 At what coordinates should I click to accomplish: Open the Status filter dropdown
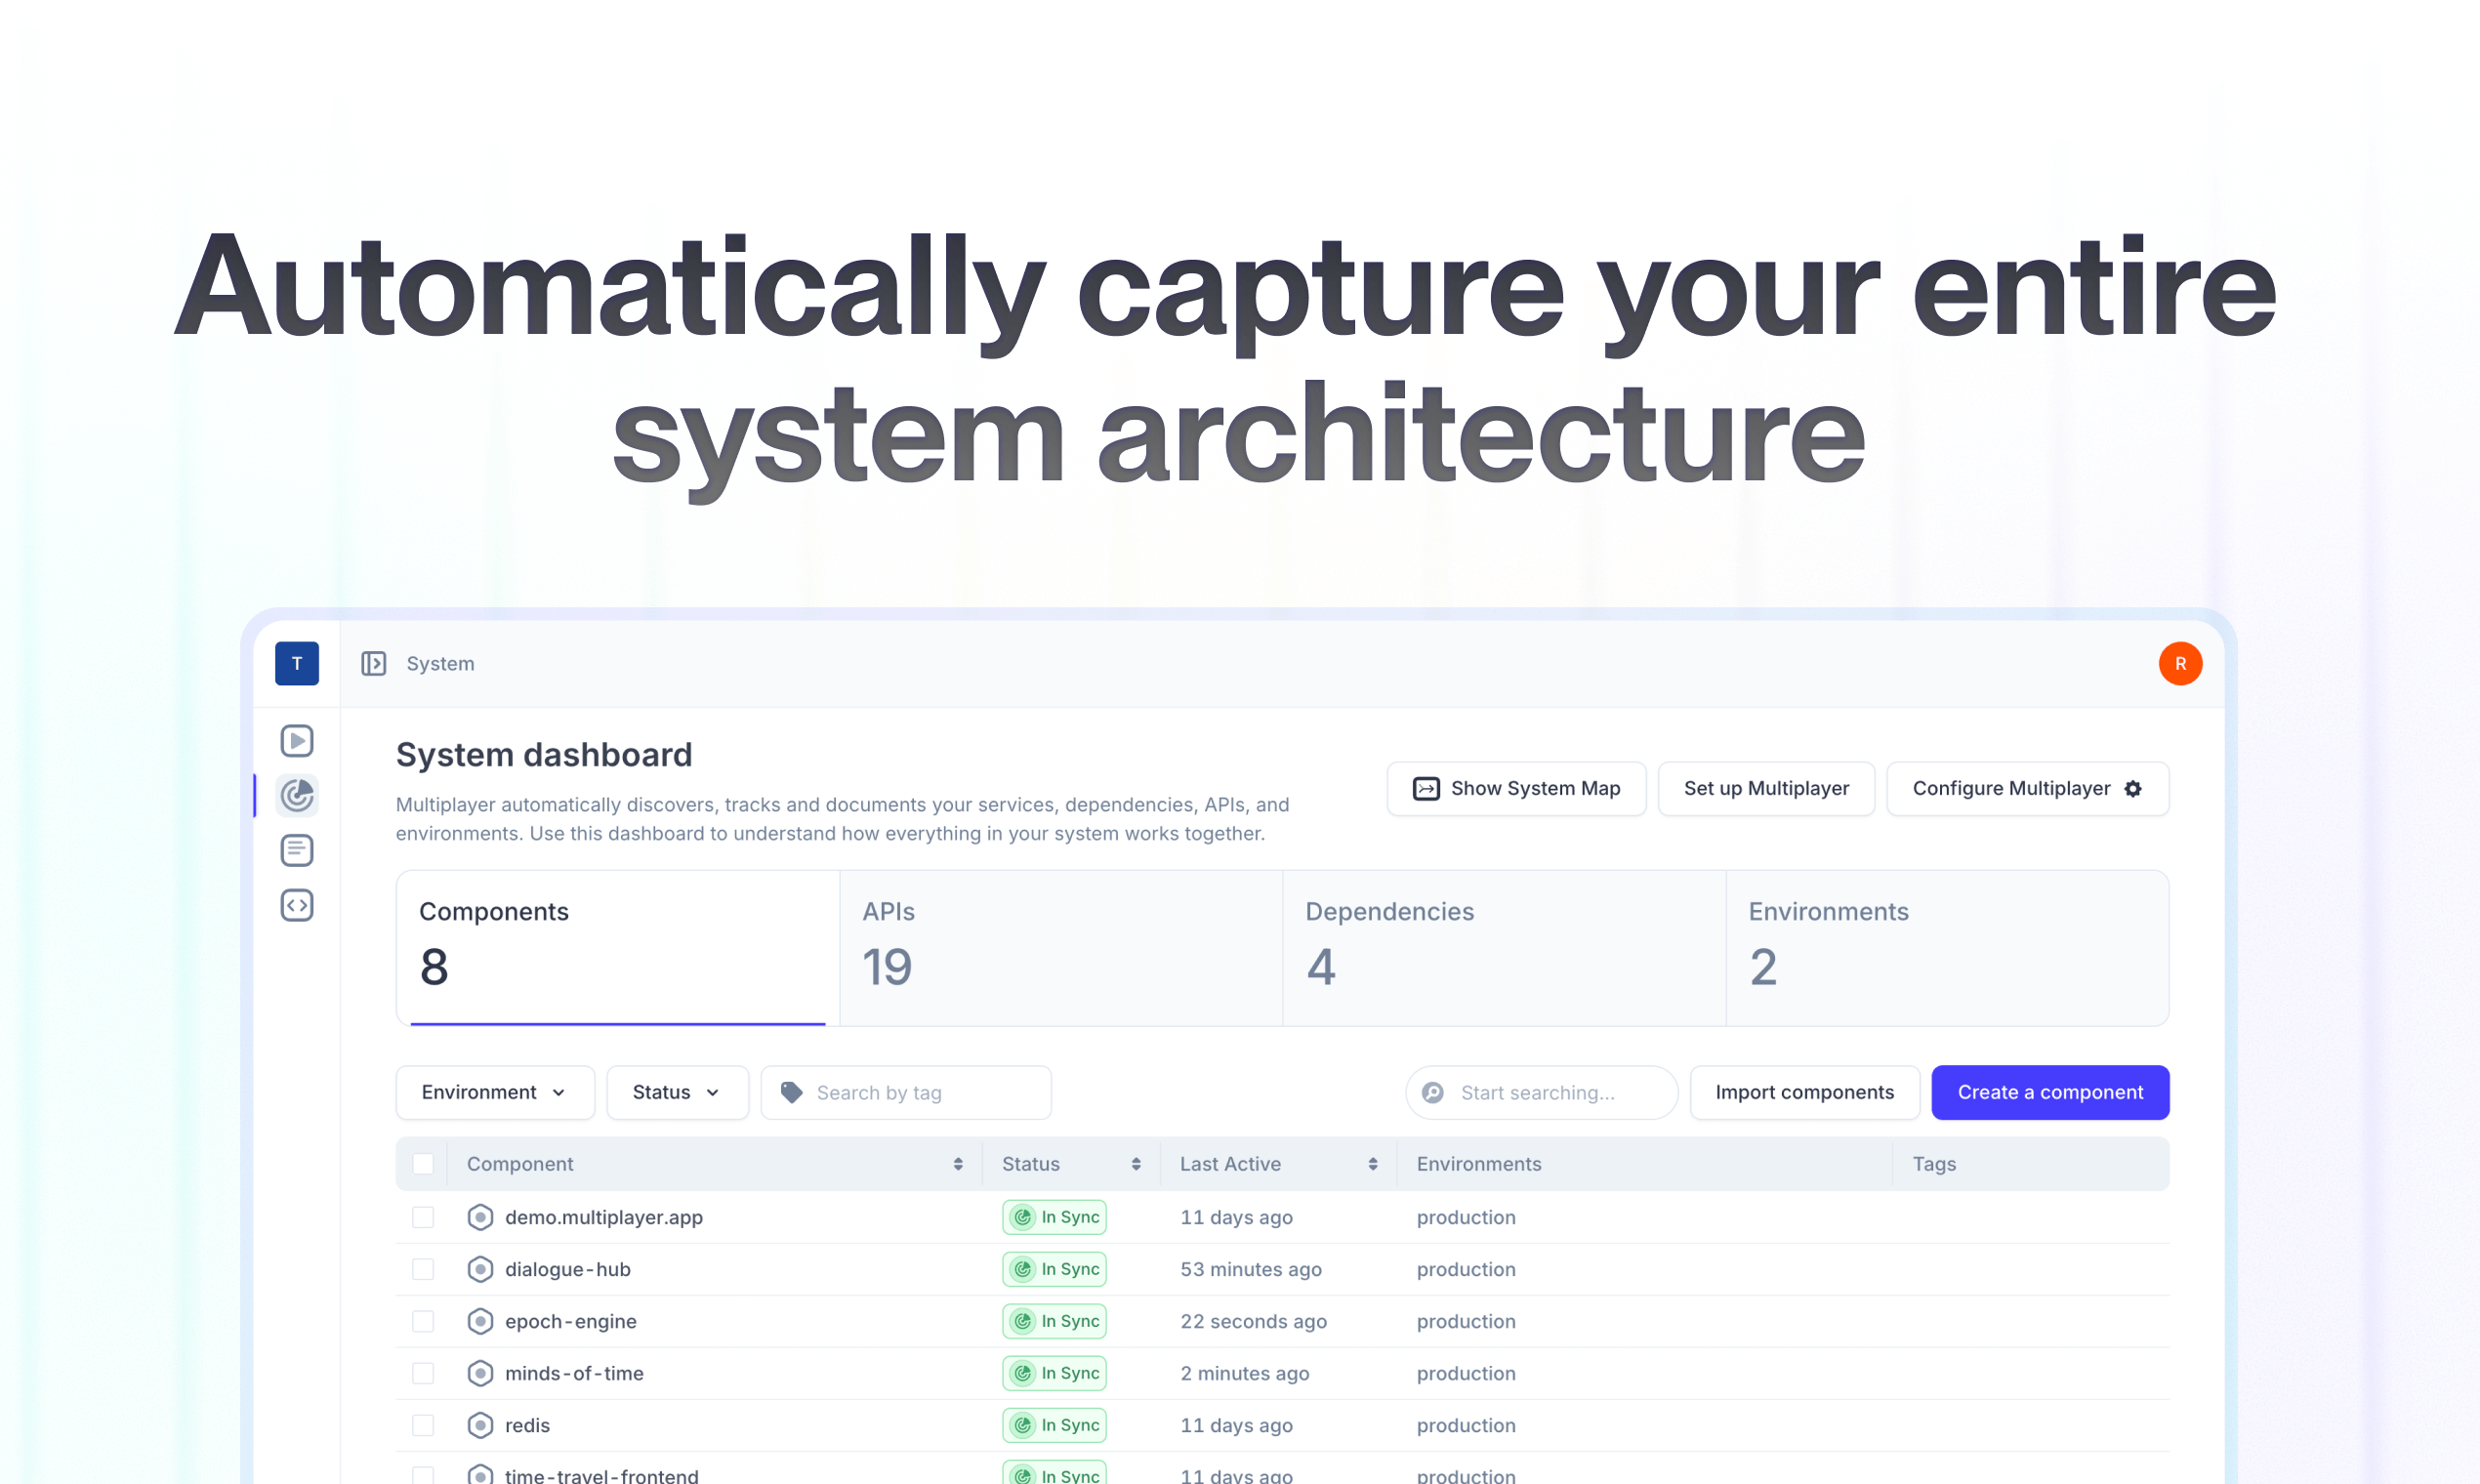(677, 1092)
